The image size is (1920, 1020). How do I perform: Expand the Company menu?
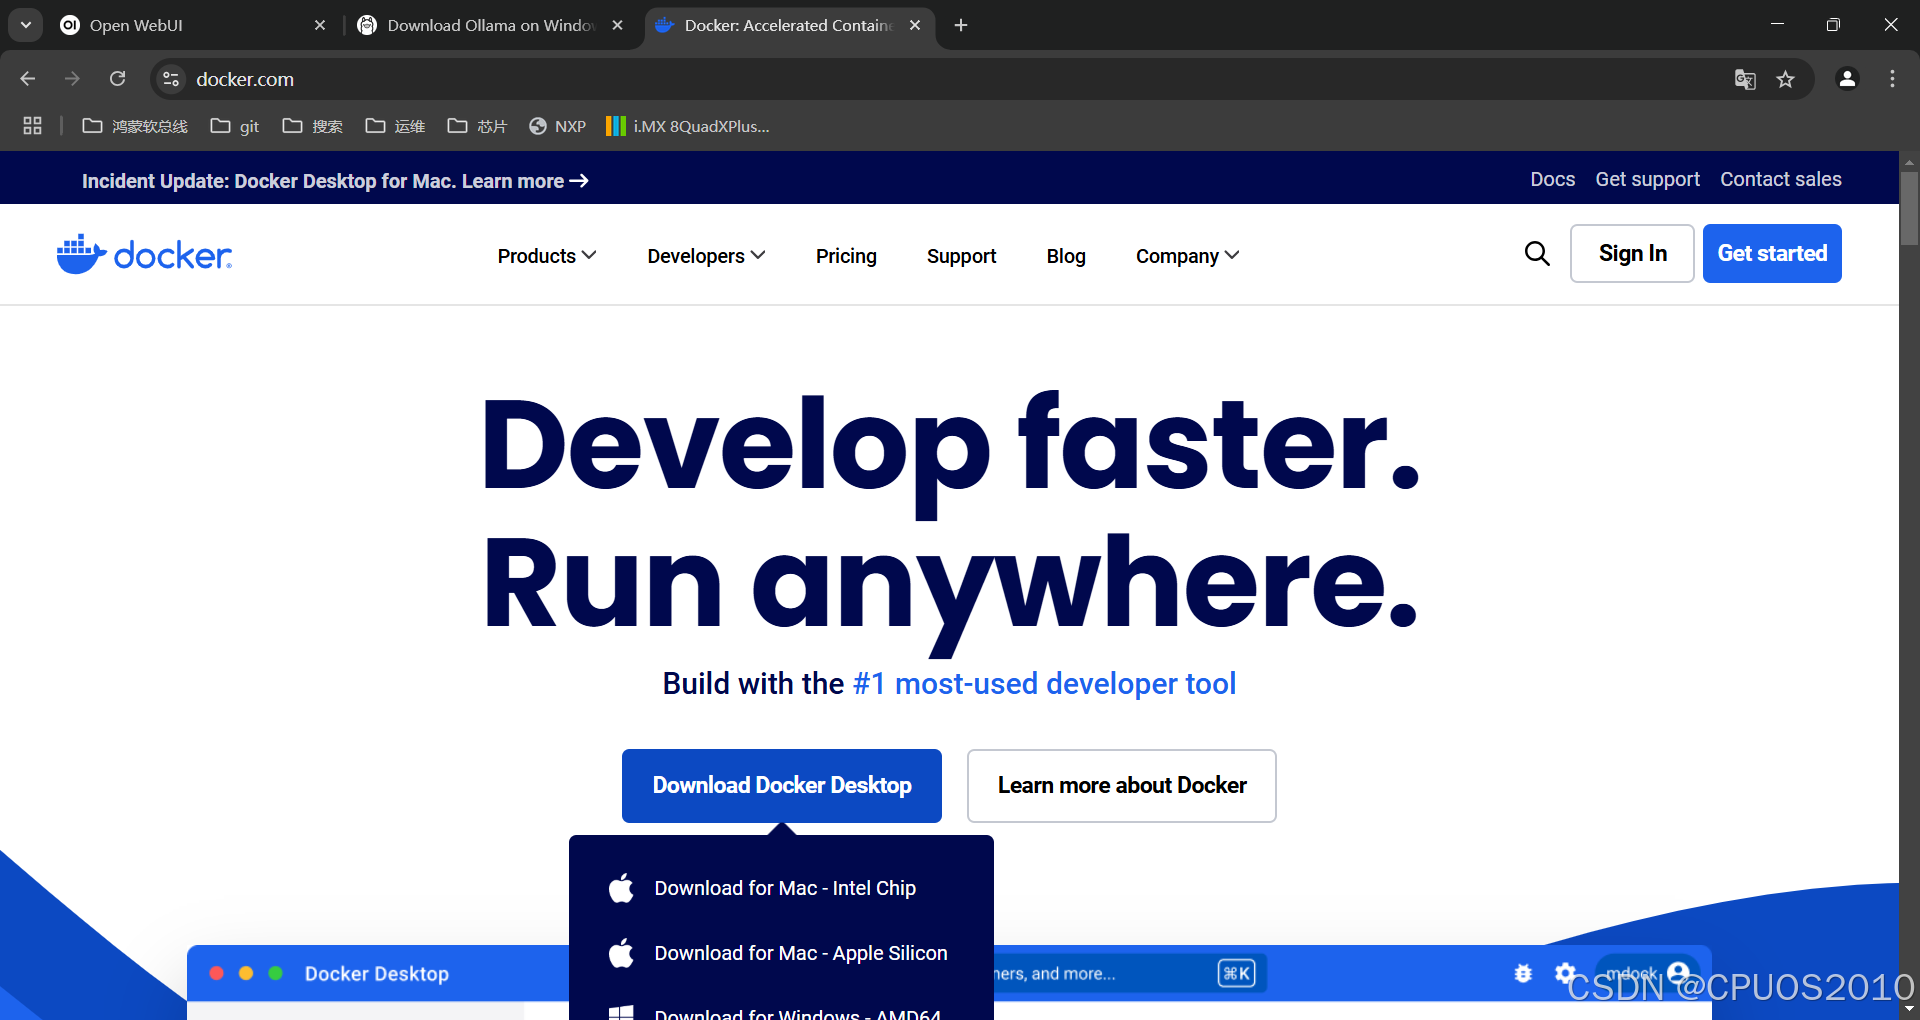1187,256
